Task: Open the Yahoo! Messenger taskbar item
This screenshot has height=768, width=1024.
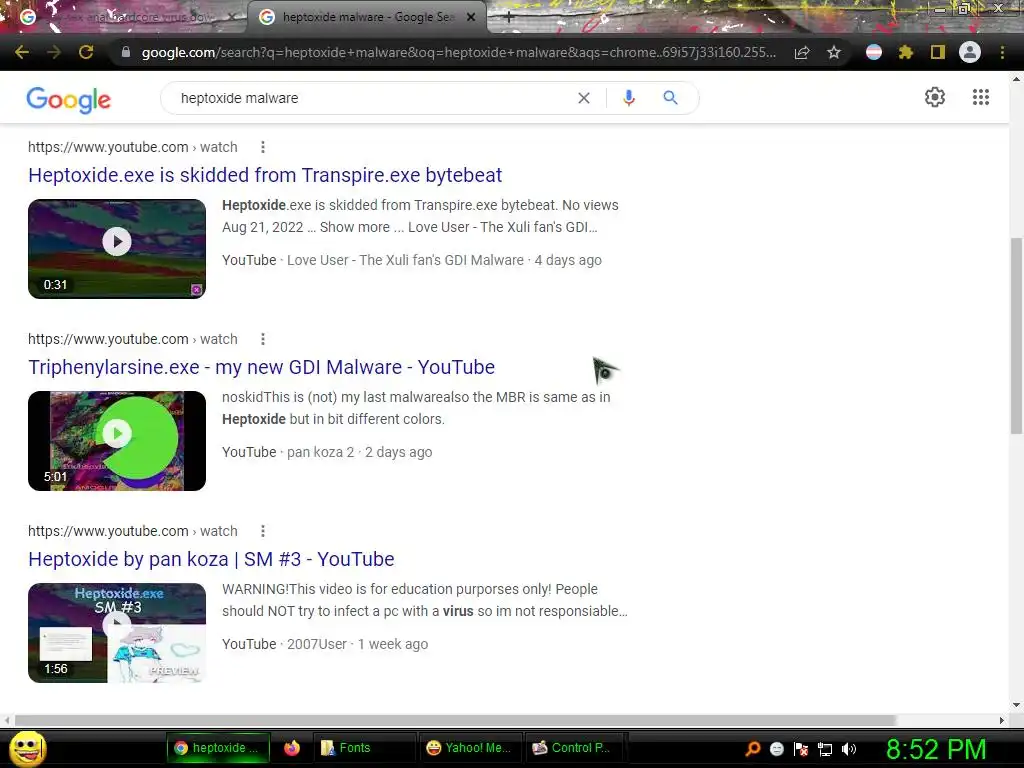Action: pos(469,748)
